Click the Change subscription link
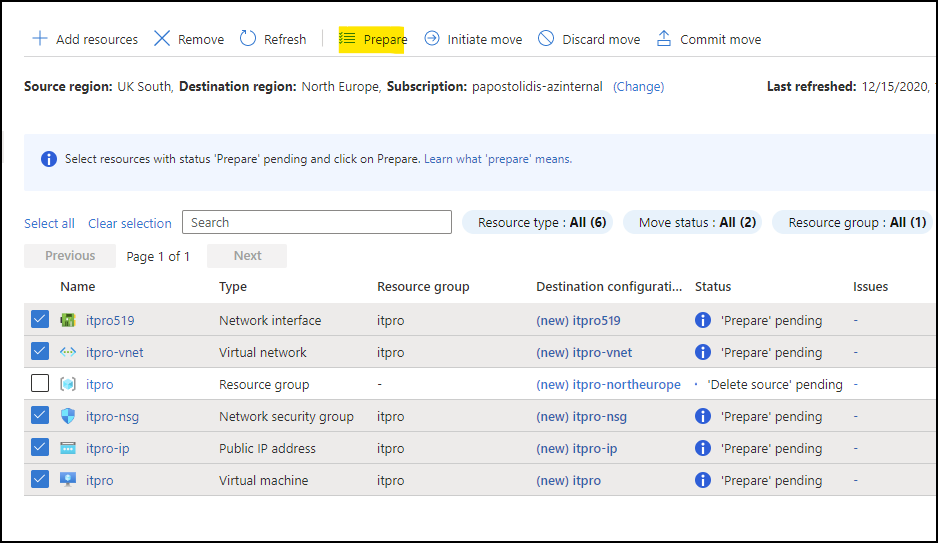This screenshot has width=938, height=543. tap(638, 87)
